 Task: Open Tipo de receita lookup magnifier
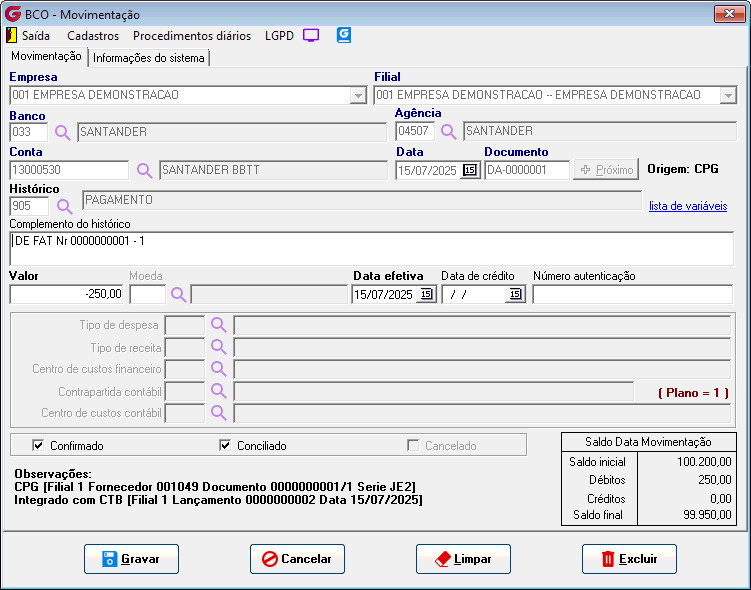point(218,347)
